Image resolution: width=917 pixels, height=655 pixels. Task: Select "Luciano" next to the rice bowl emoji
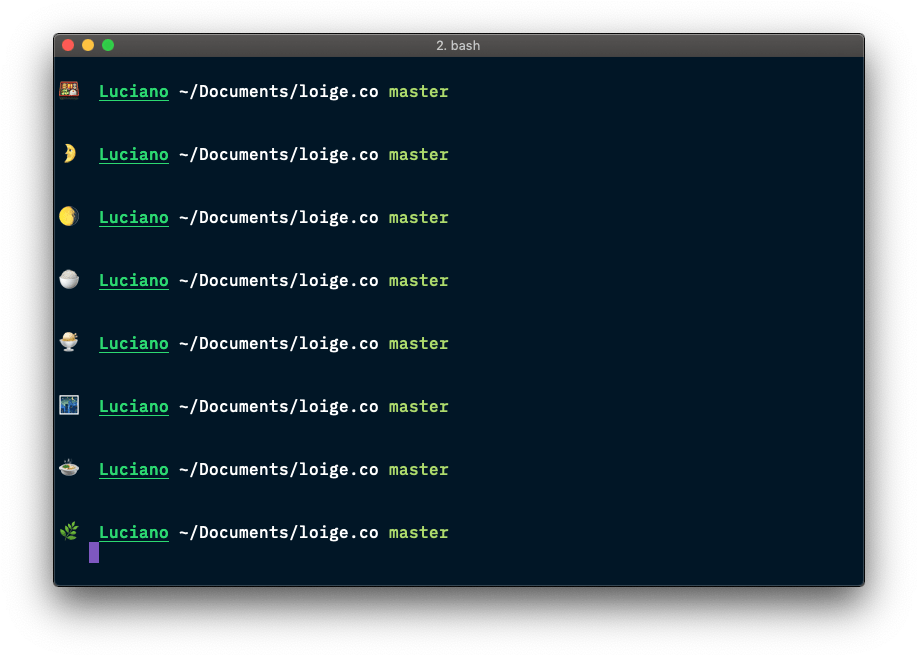134,281
